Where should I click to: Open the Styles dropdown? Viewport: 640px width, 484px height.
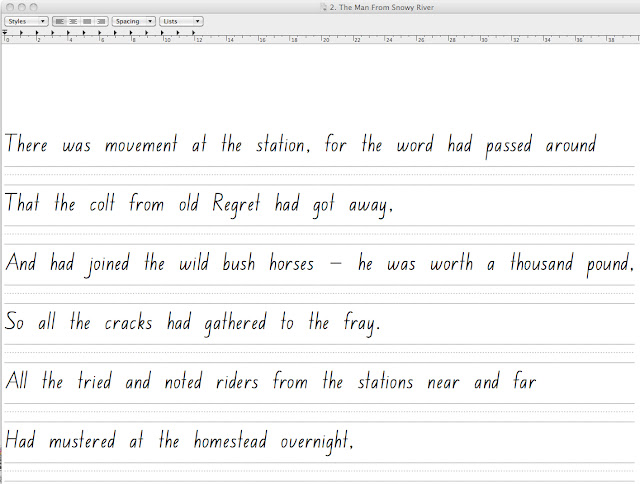[26, 21]
